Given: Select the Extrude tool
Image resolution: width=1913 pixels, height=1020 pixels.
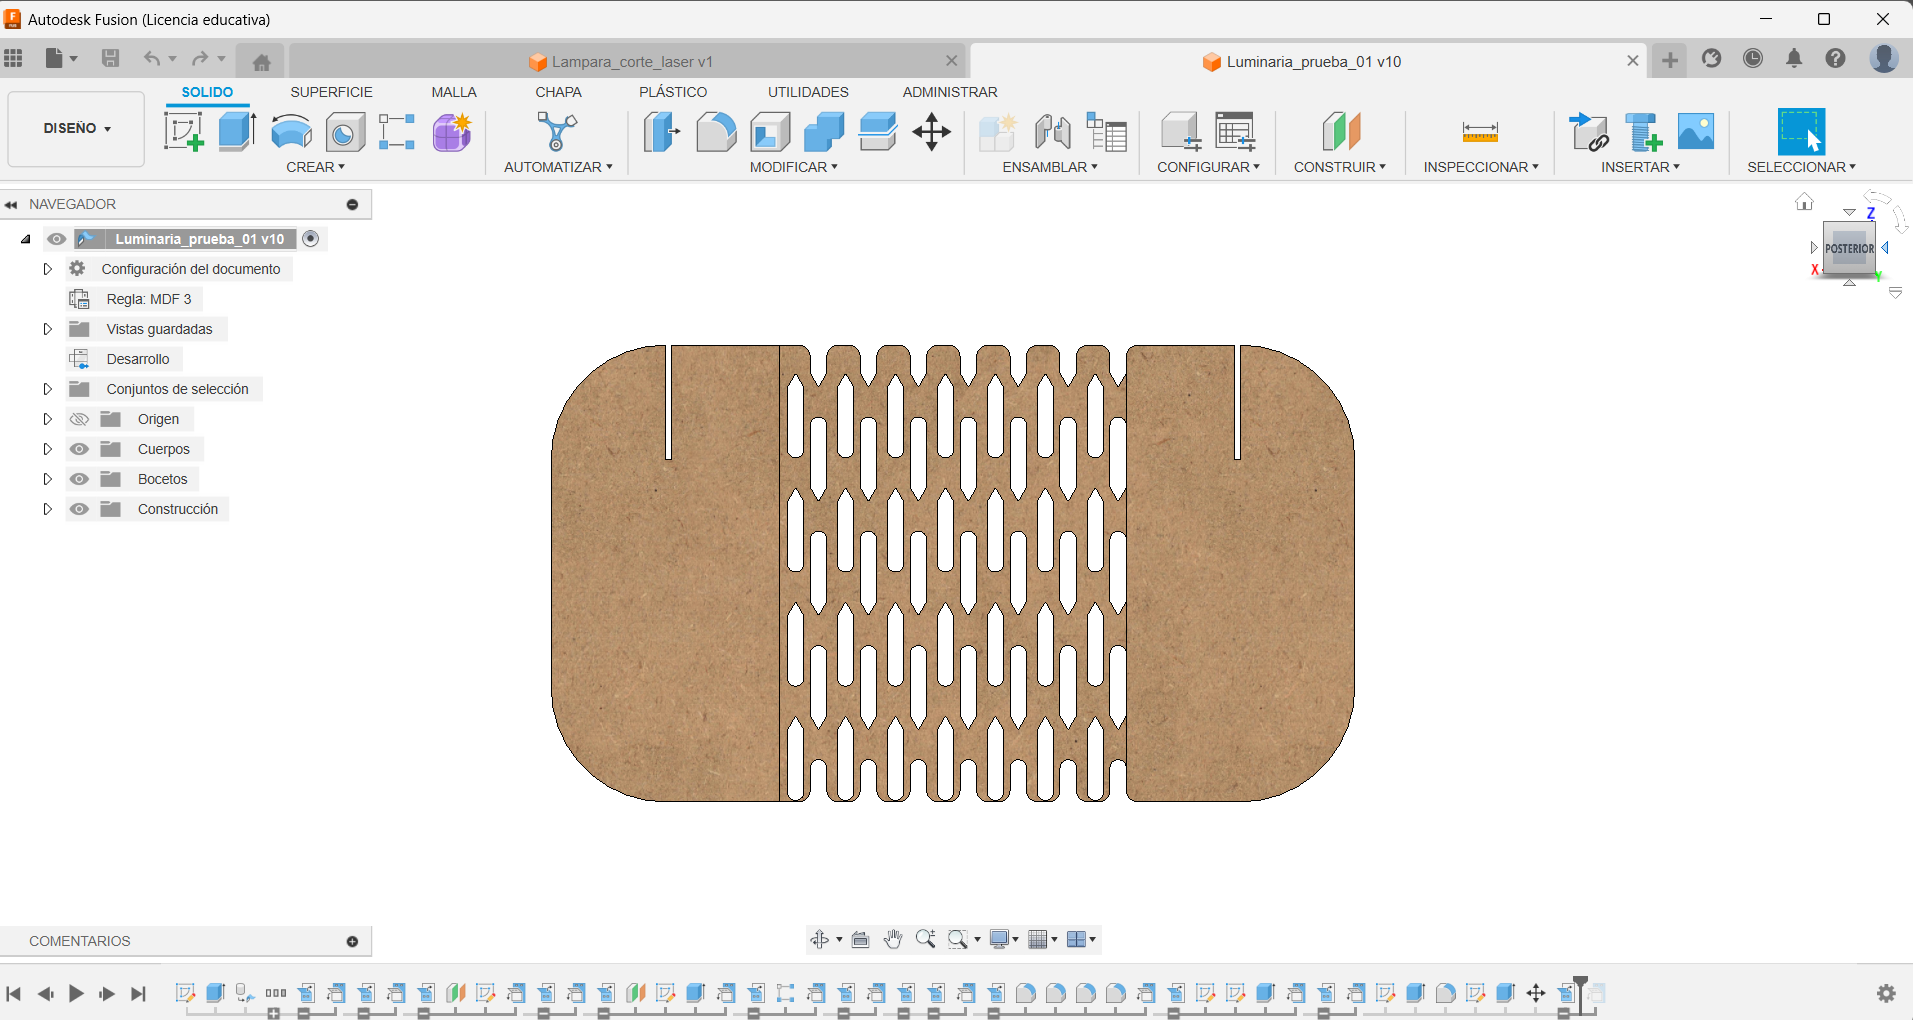Looking at the screenshot, I should tap(237, 132).
